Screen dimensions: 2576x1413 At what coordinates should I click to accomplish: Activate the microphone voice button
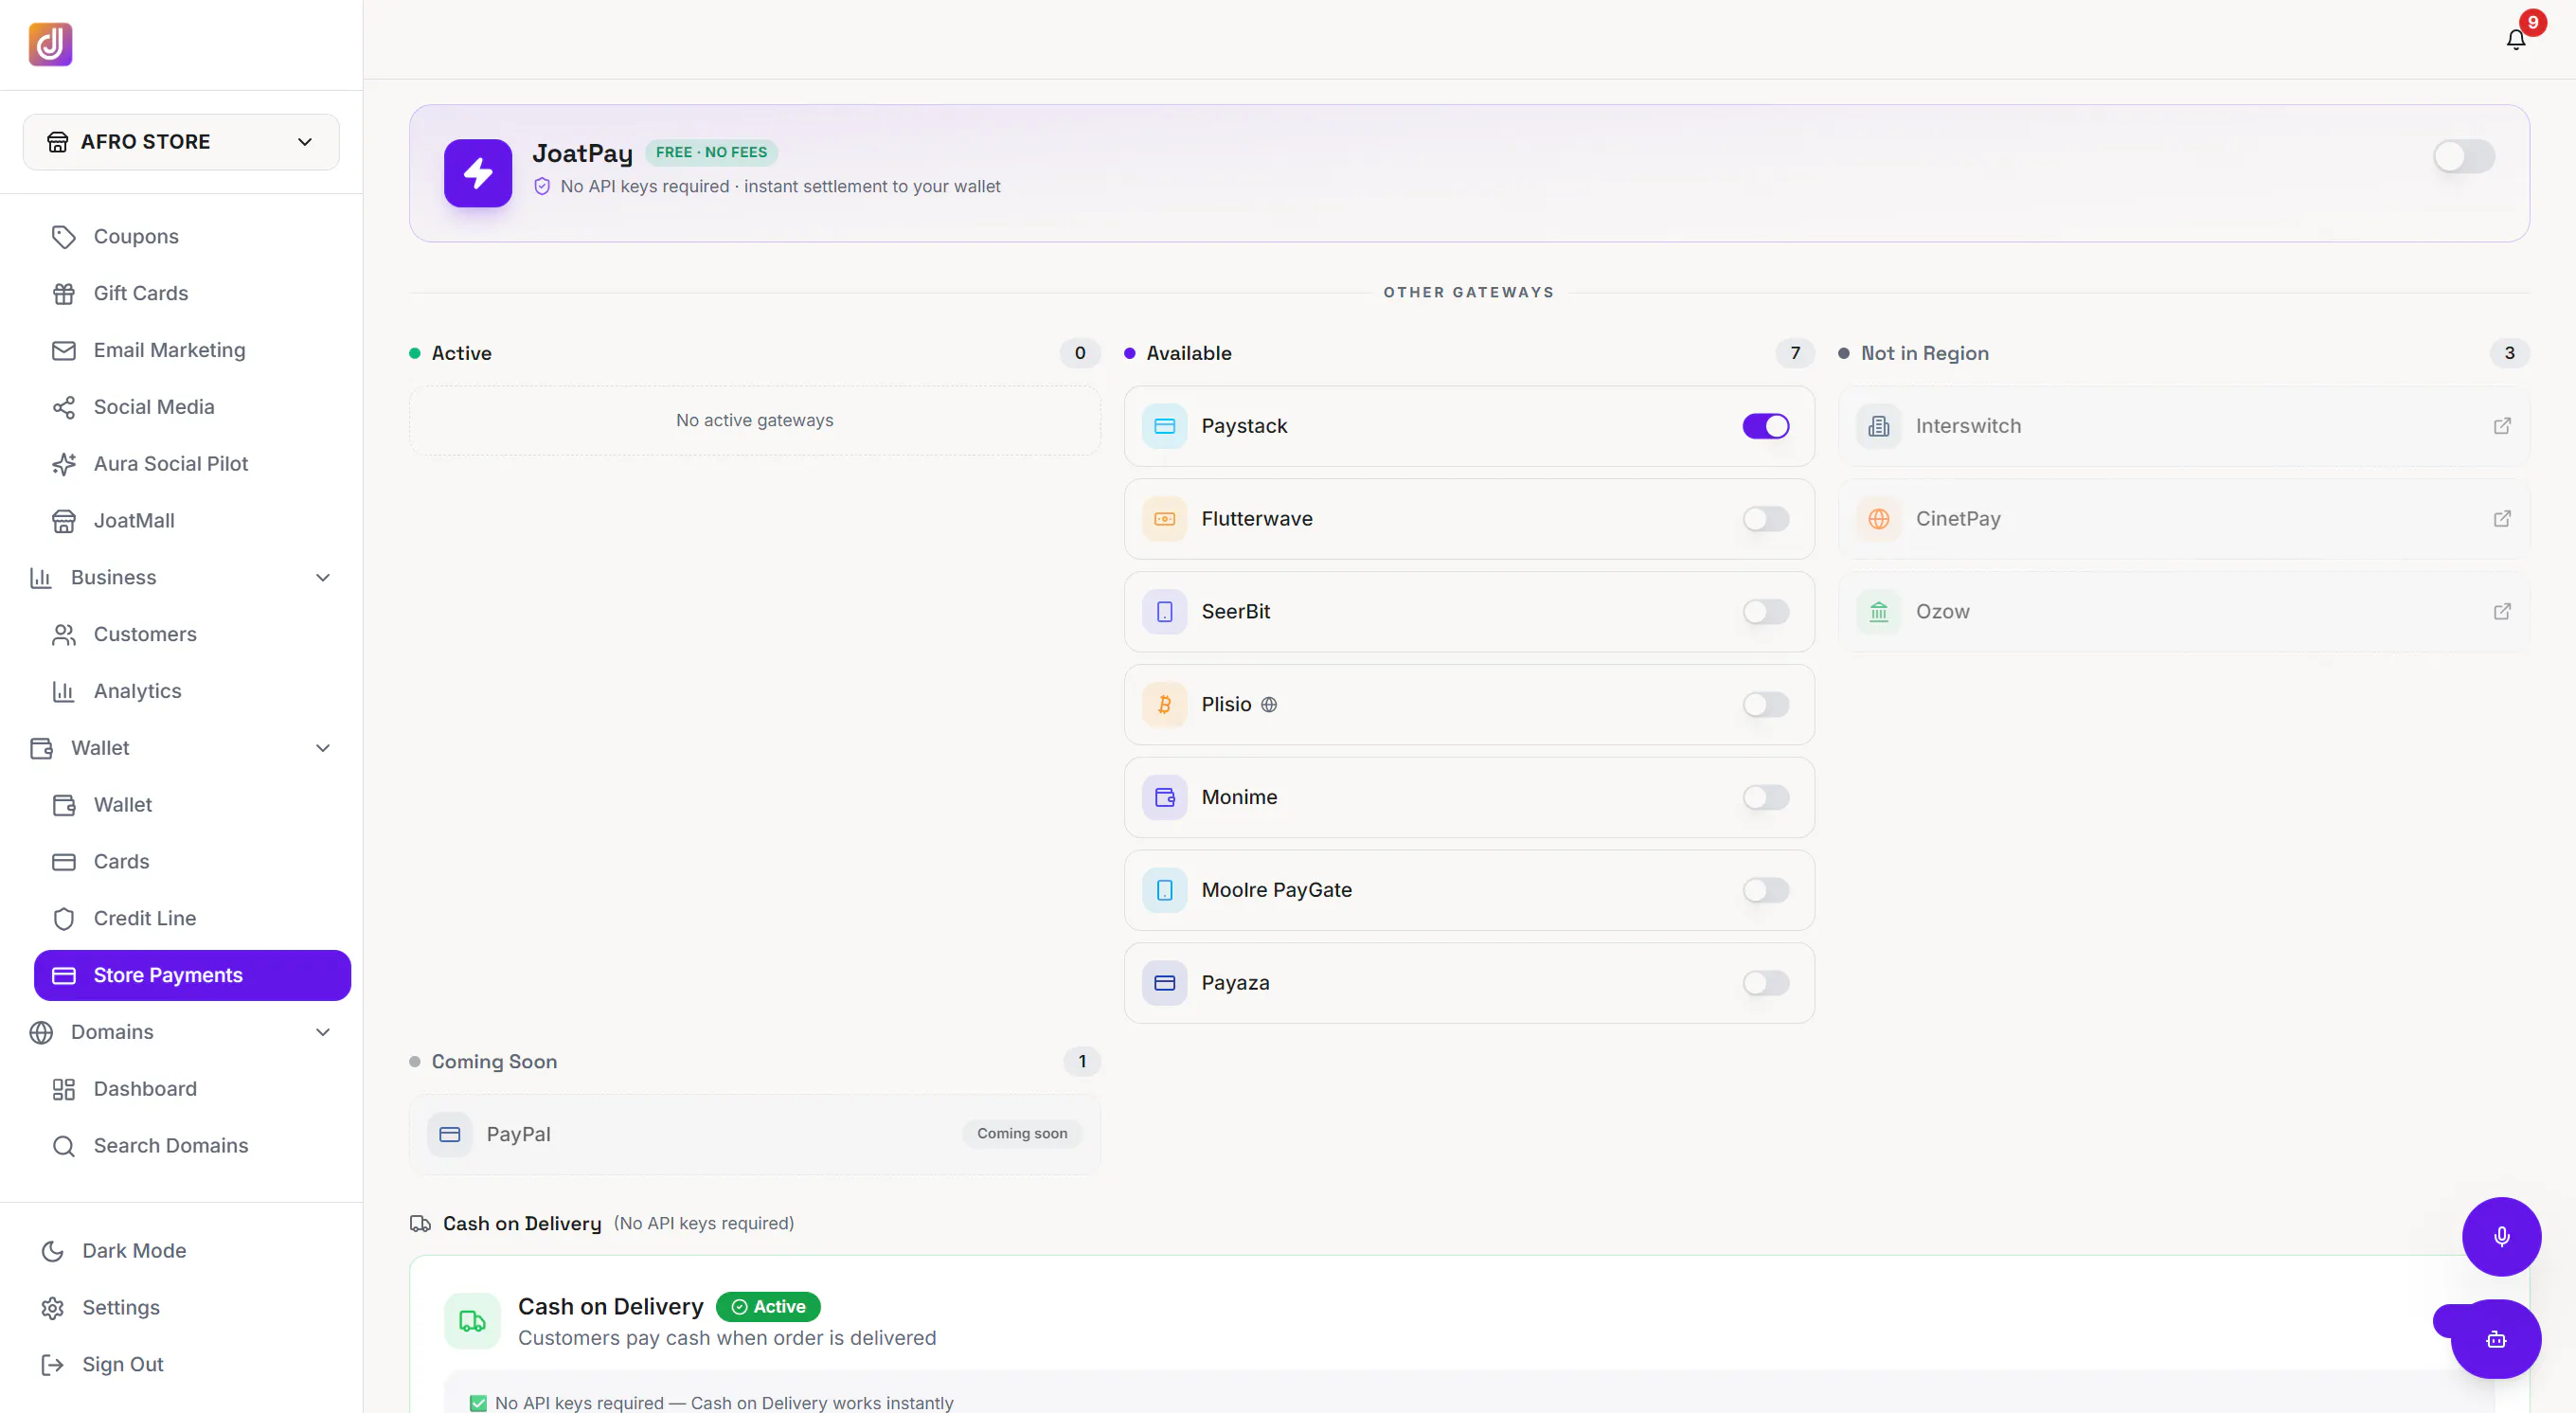[2501, 1237]
